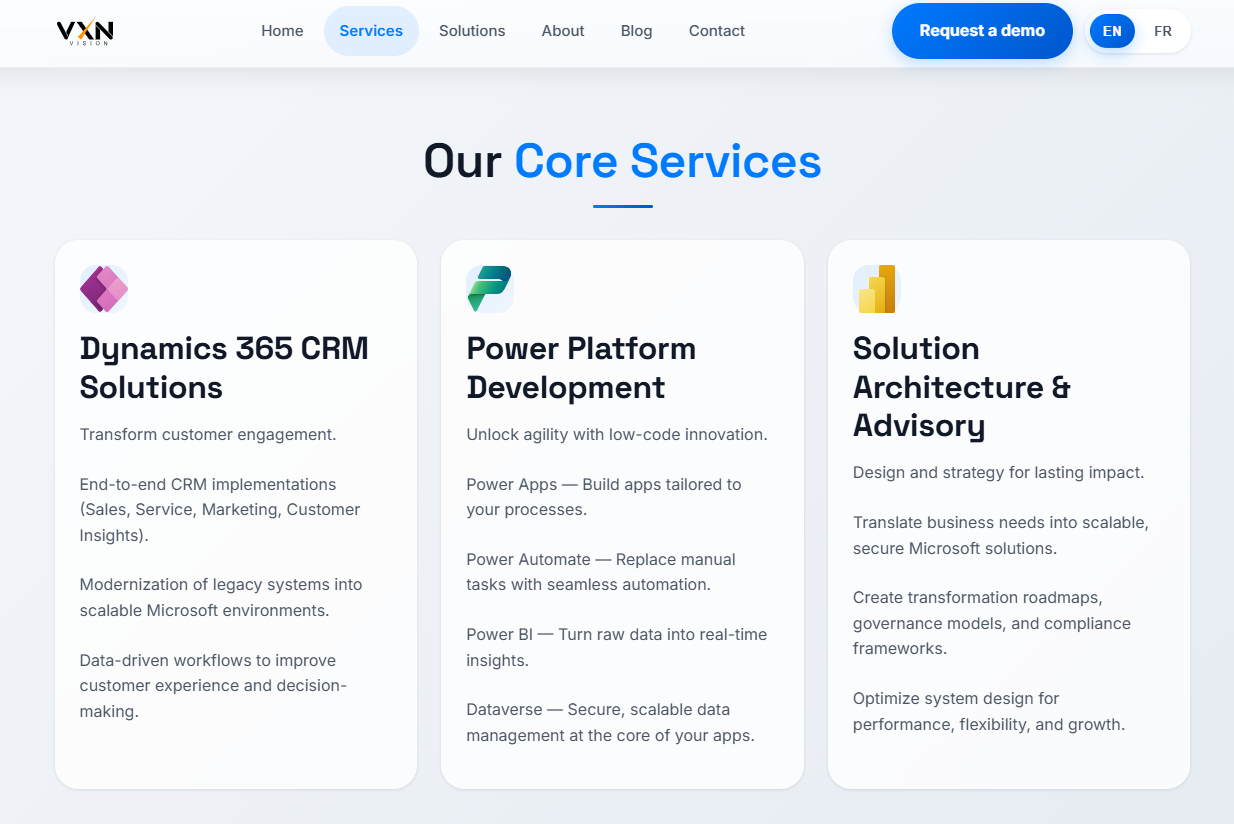Navigate to the Home menu item
The width and height of the screenshot is (1234, 824).
282,31
